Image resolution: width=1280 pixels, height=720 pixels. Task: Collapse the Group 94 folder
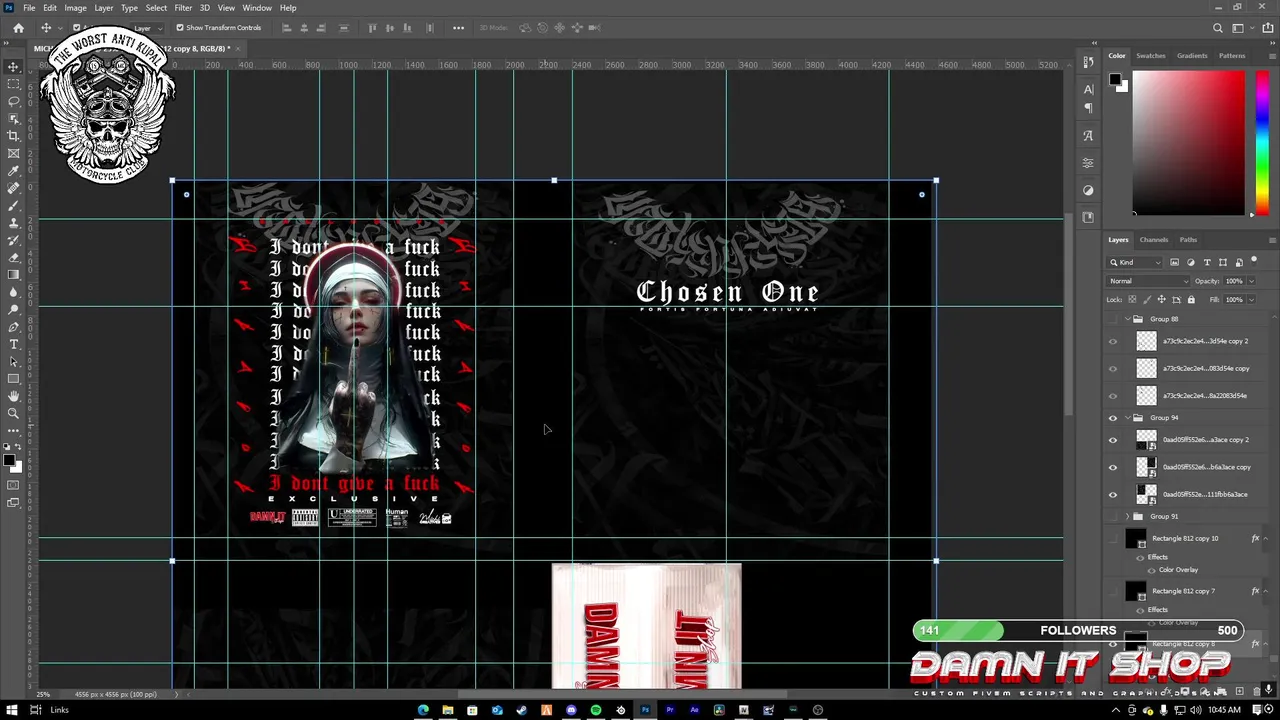coord(1127,418)
